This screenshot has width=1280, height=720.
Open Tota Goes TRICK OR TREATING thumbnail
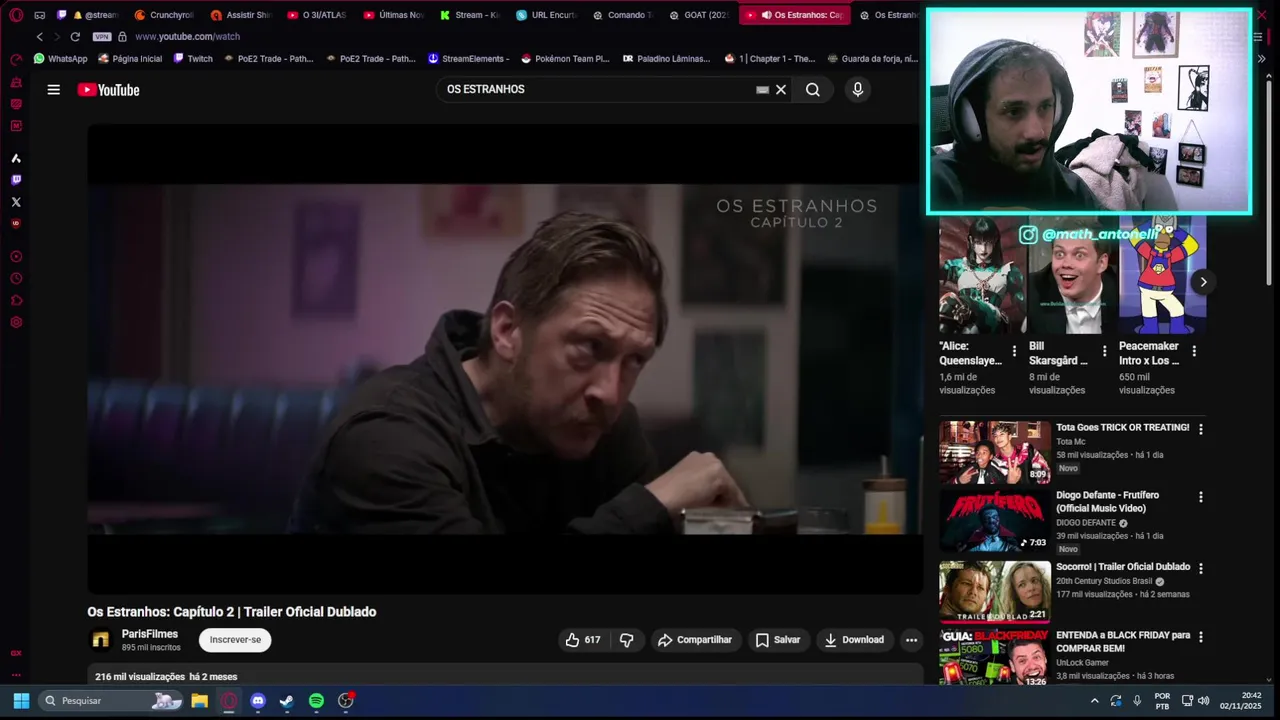[x=994, y=452]
